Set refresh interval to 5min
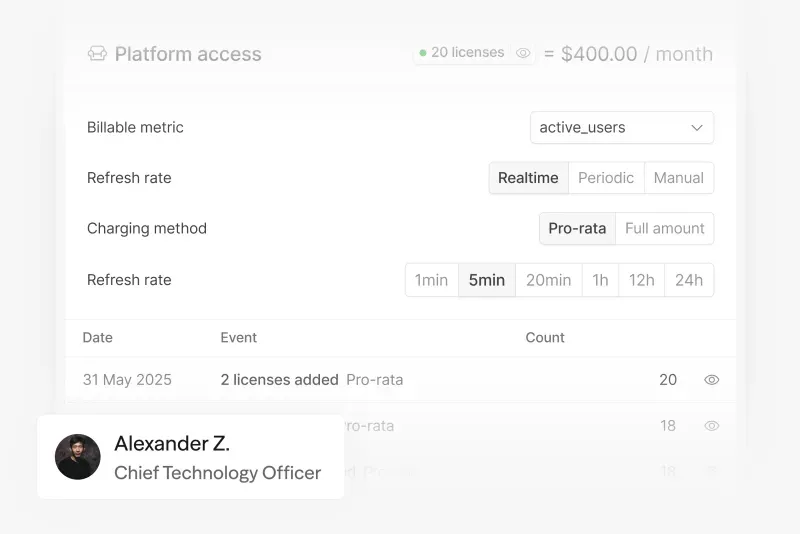 click(x=487, y=280)
